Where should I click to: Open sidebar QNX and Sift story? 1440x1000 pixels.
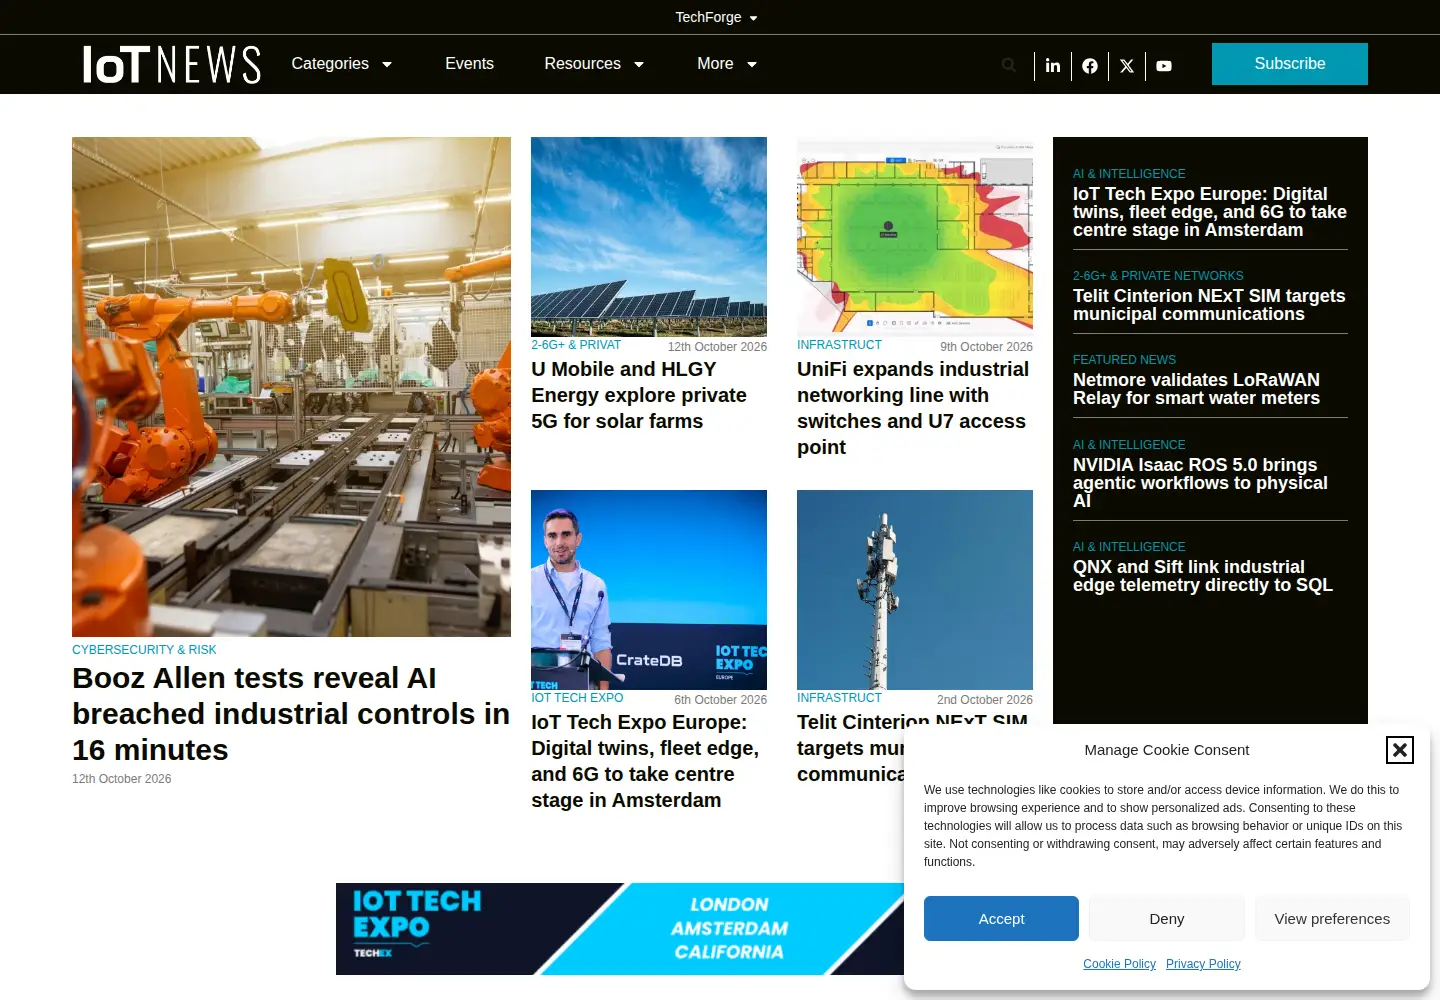click(x=1203, y=576)
